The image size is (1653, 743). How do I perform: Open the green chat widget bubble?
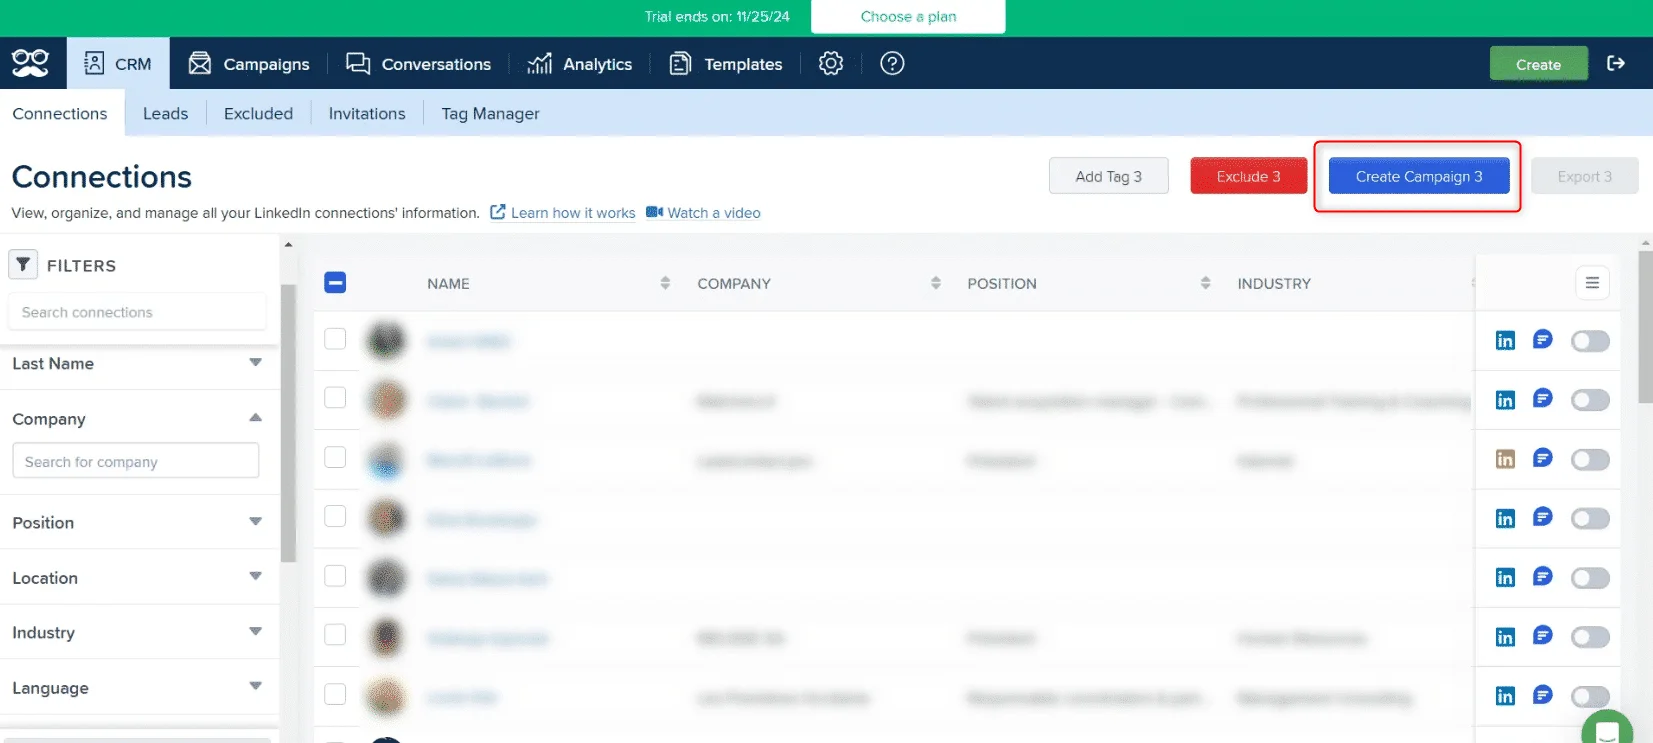click(x=1607, y=728)
